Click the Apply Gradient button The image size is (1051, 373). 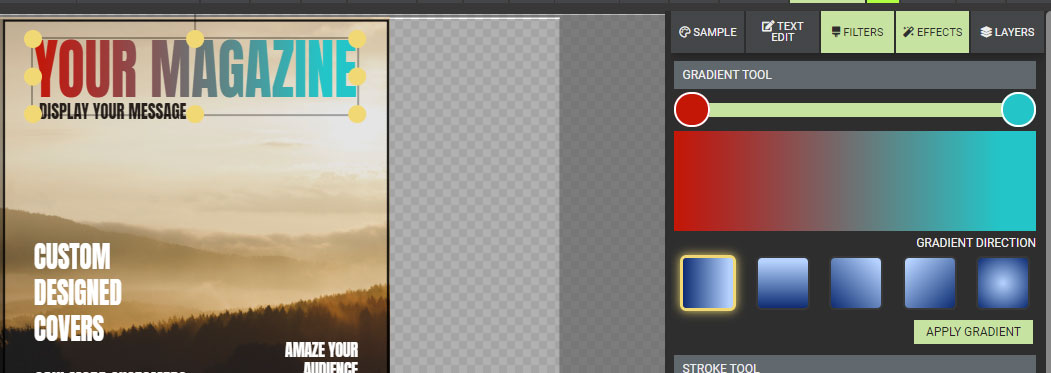click(x=973, y=332)
